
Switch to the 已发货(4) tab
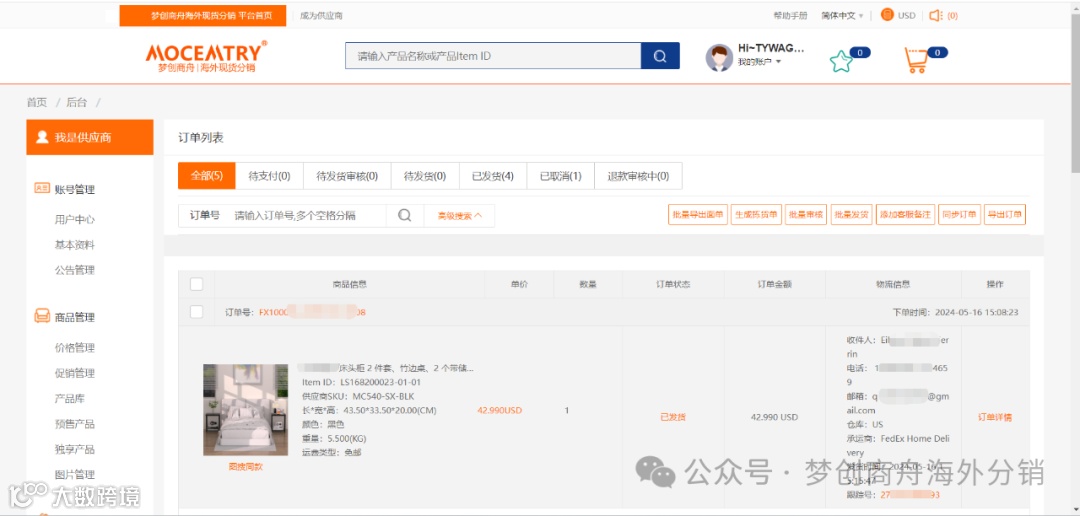click(493, 176)
